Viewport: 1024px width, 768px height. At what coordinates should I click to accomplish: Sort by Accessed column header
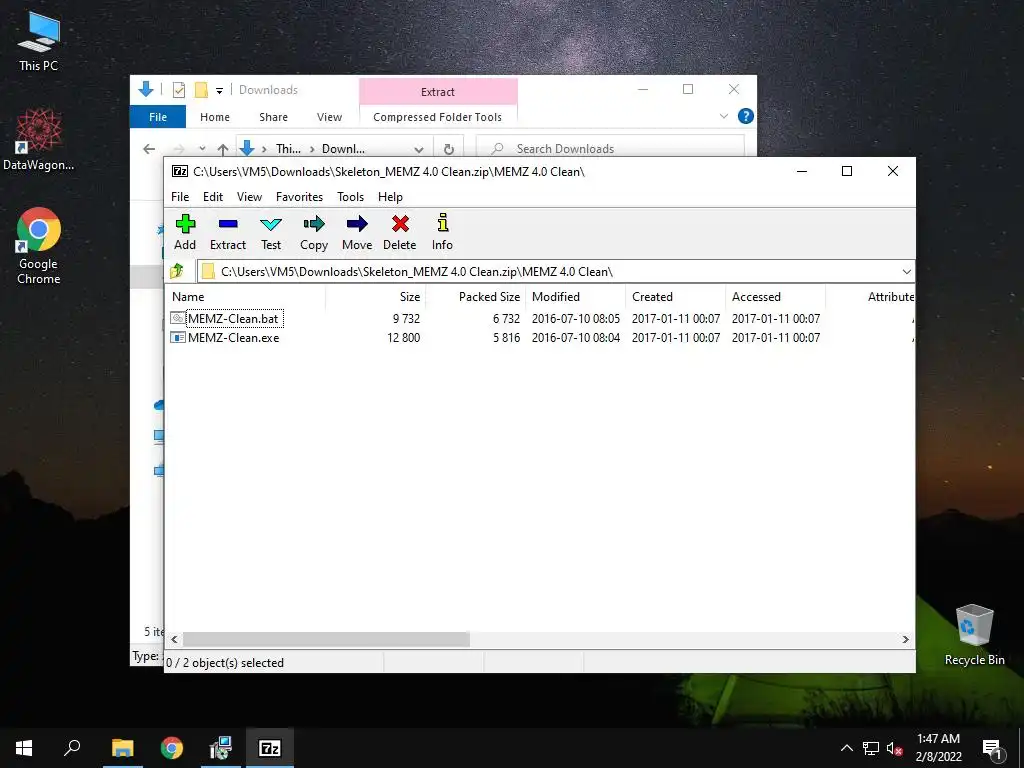coord(775,296)
